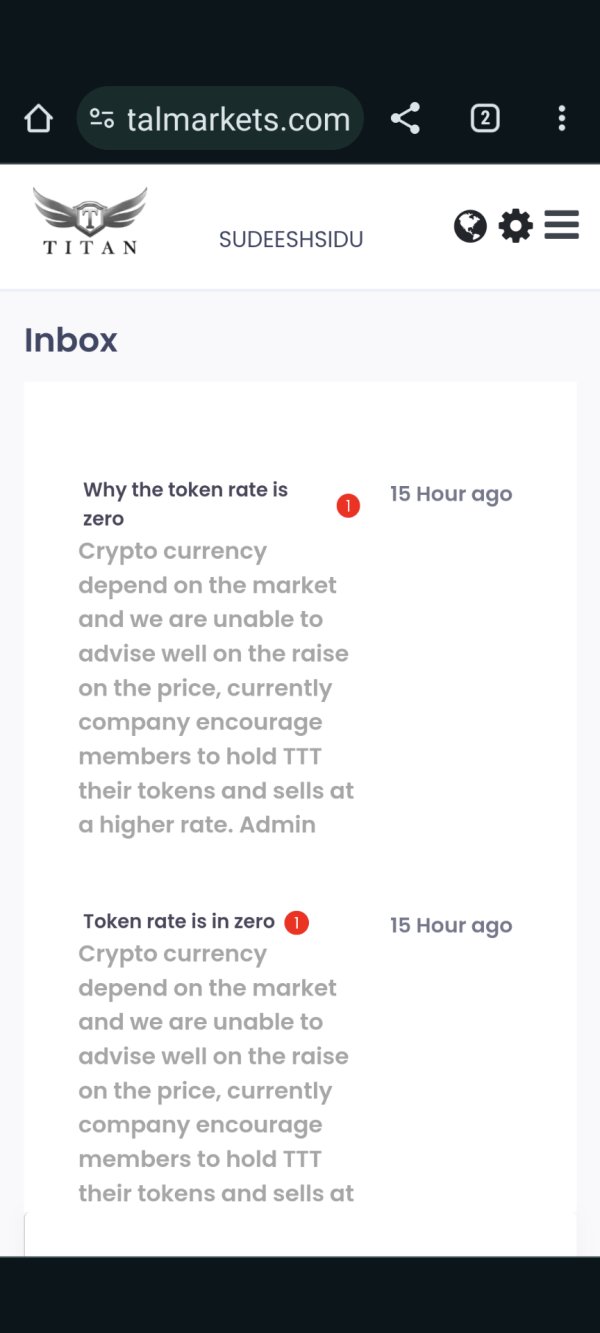Click the Inbox heading

click(71, 340)
